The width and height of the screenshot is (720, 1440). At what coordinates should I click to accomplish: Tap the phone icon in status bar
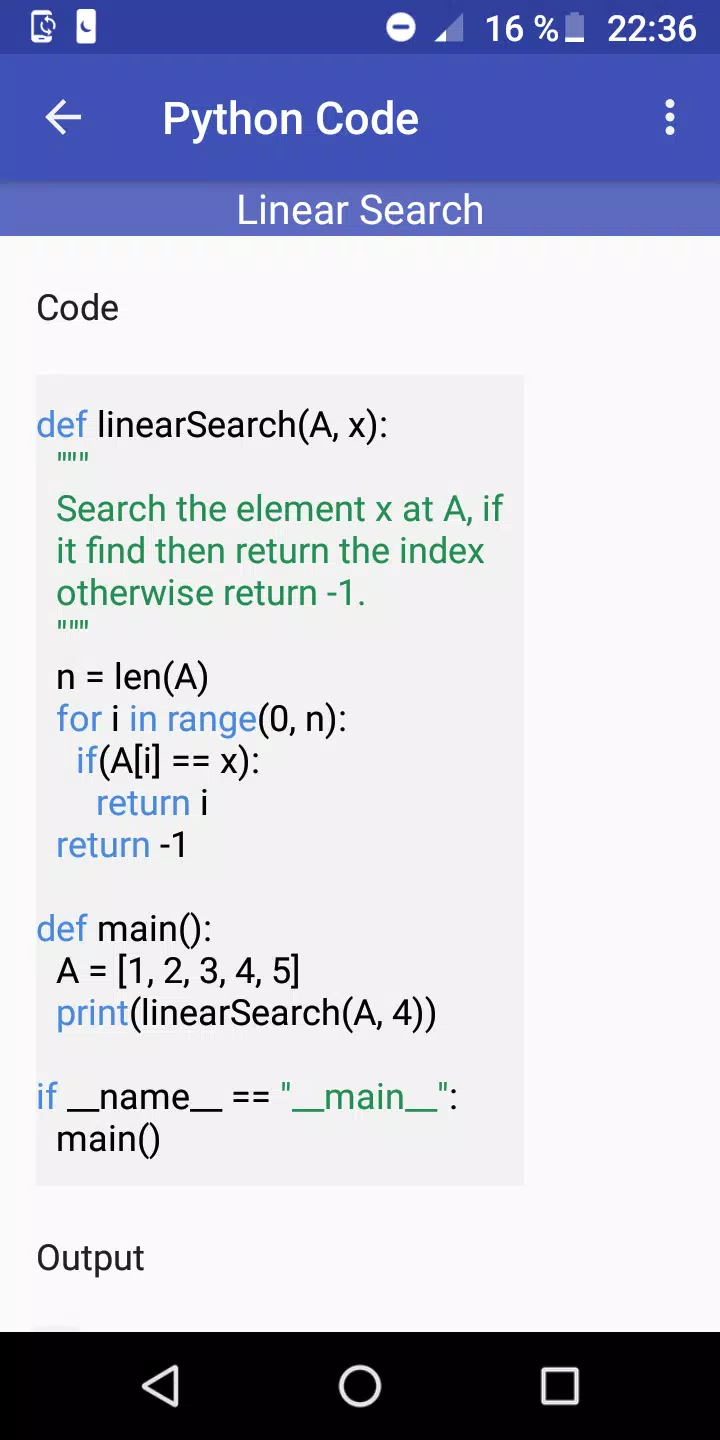coord(86,27)
